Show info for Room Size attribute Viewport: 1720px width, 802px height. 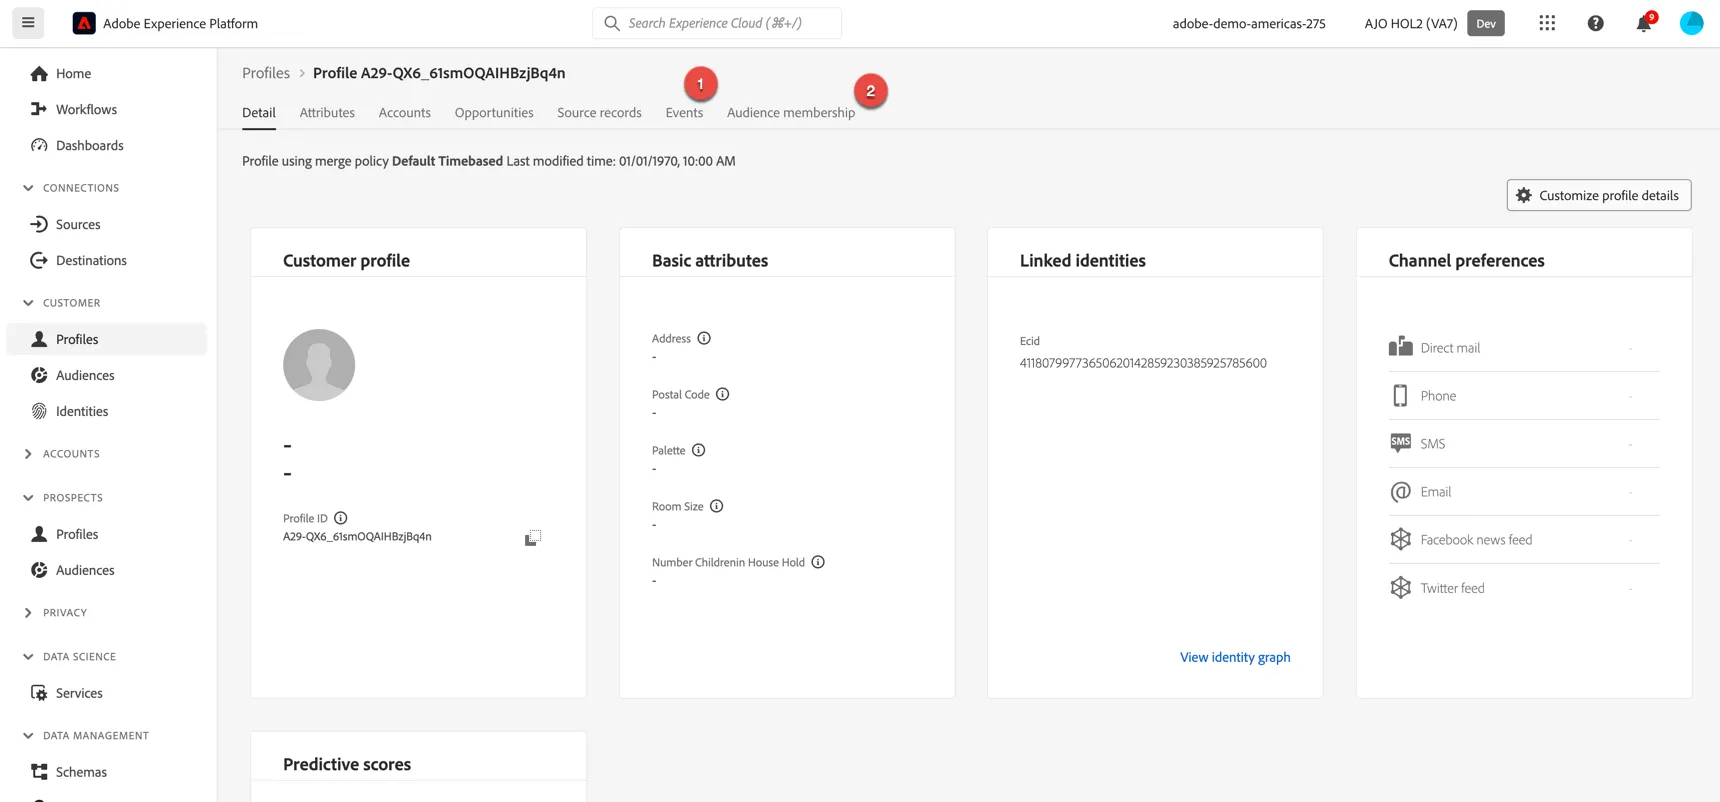tap(717, 506)
